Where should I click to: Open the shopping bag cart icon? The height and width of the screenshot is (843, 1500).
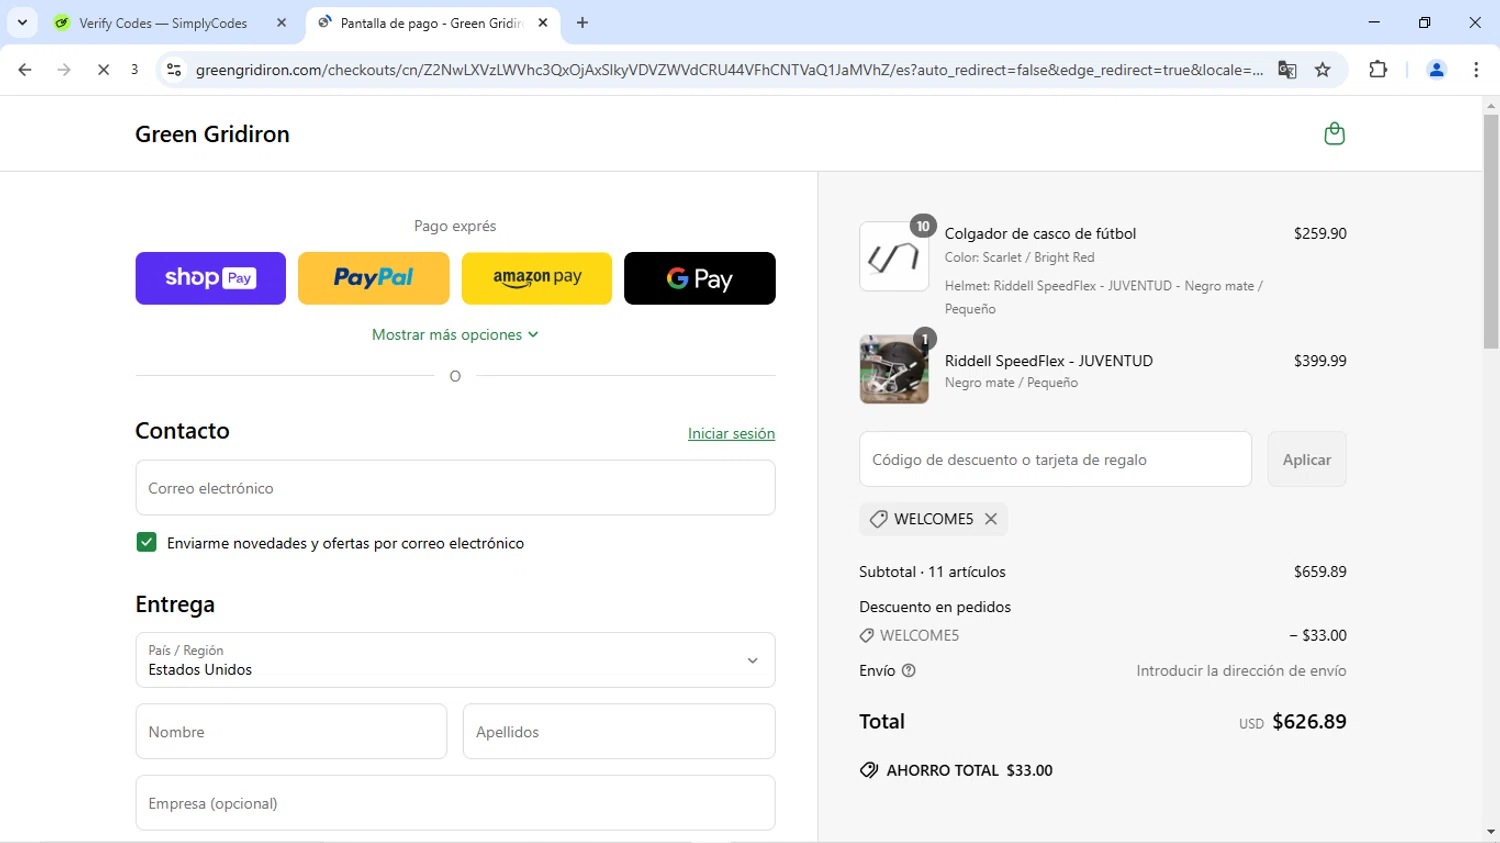click(1334, 134)
